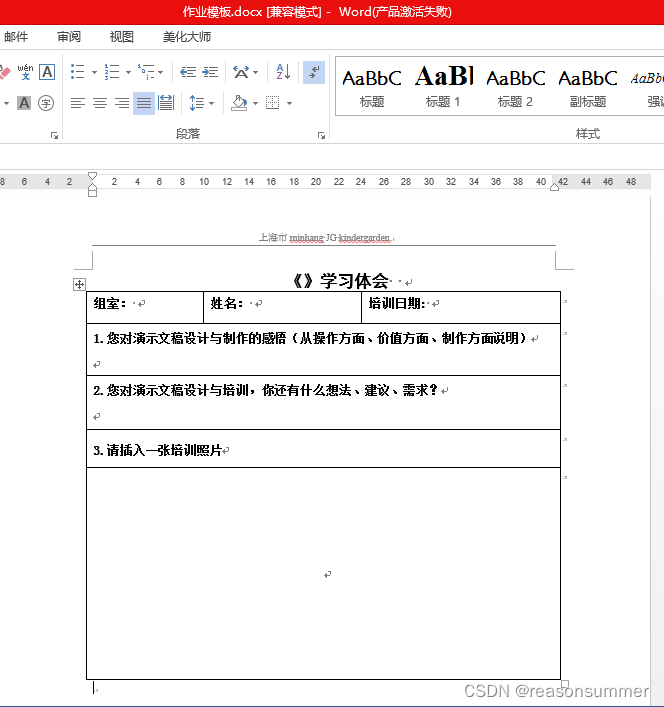Screen dimensions: 664x707
Task: Apply the 标题 style
Action: coord(372,88)
